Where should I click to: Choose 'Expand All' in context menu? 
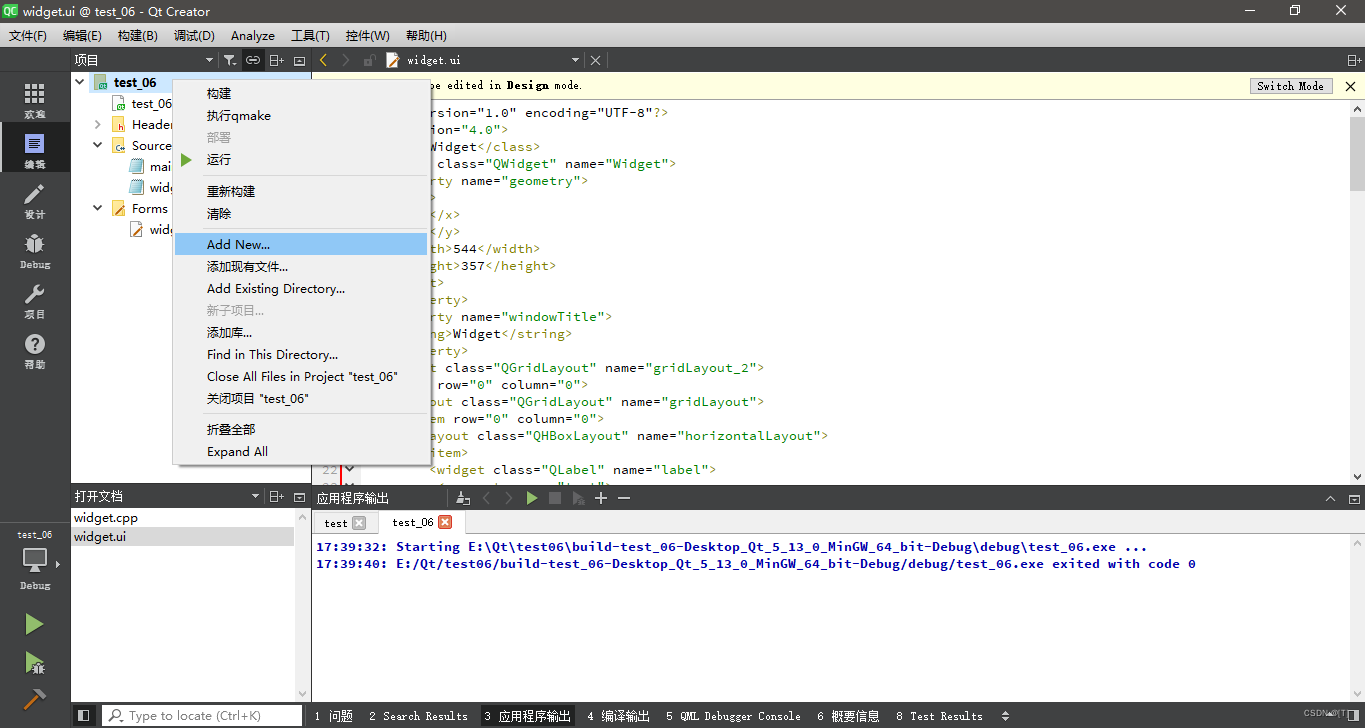(x=301, y=451)
